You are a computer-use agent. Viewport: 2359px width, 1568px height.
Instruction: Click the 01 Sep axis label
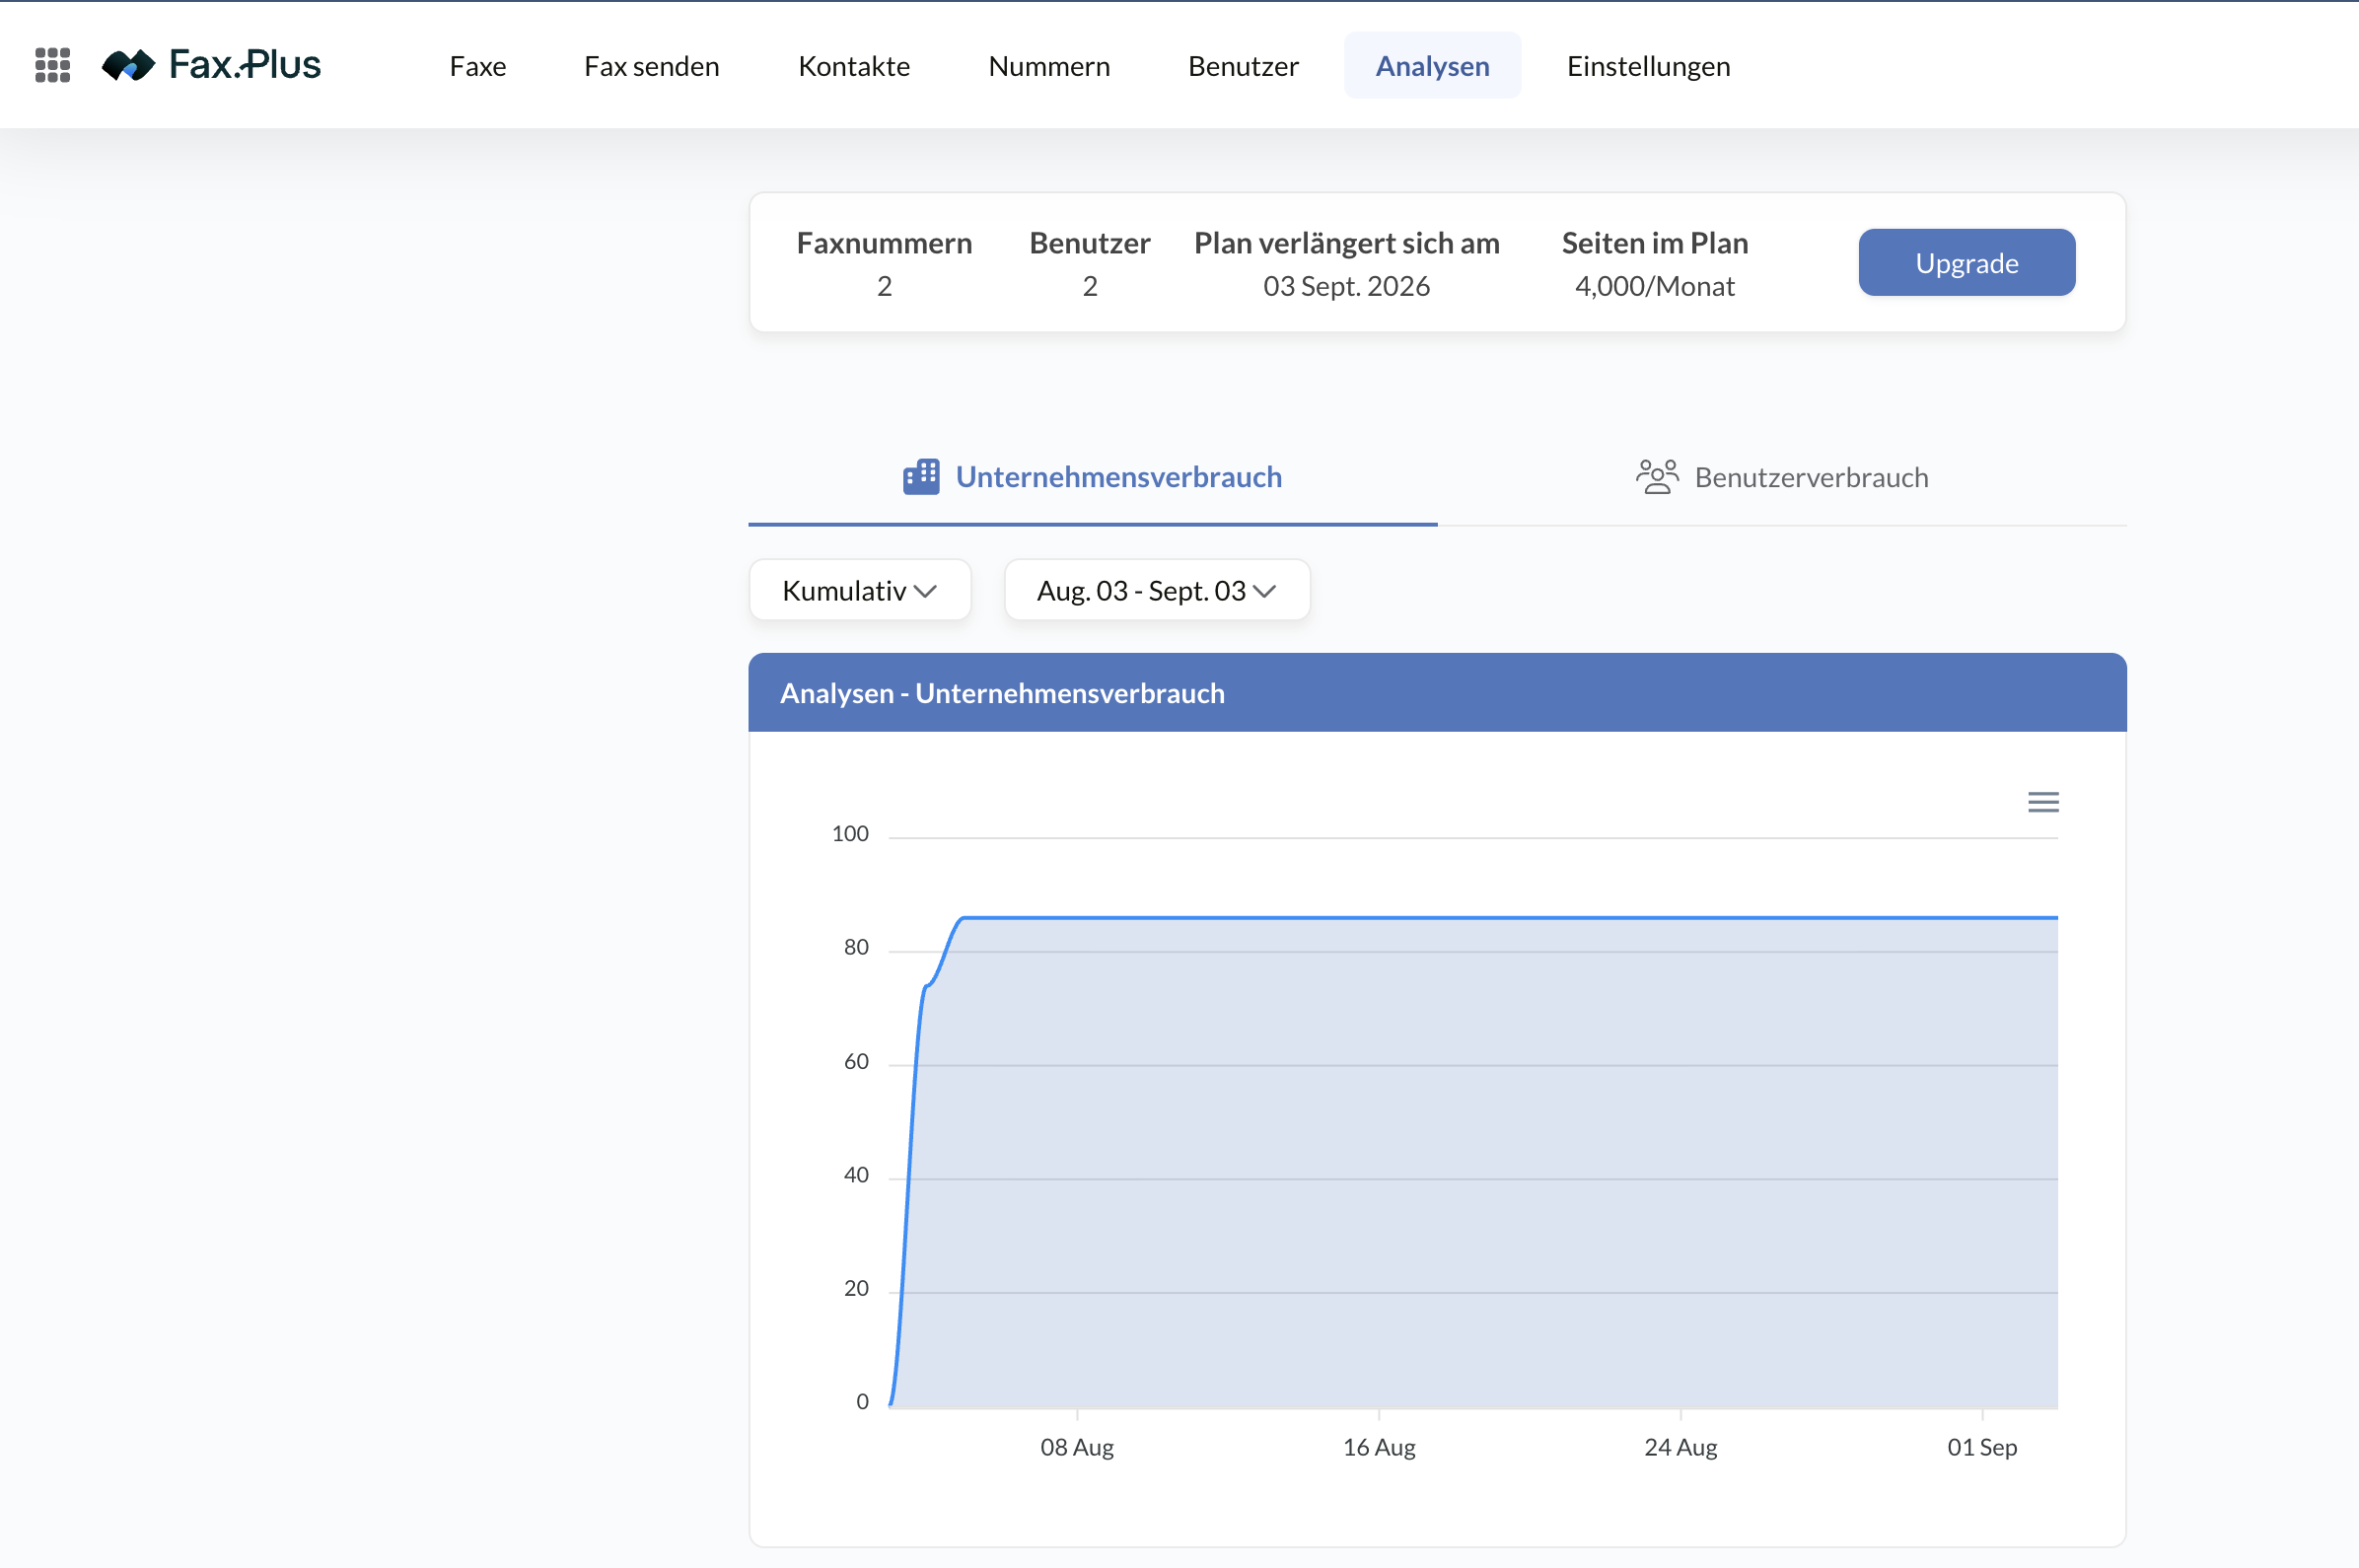pos(1982,1447)
